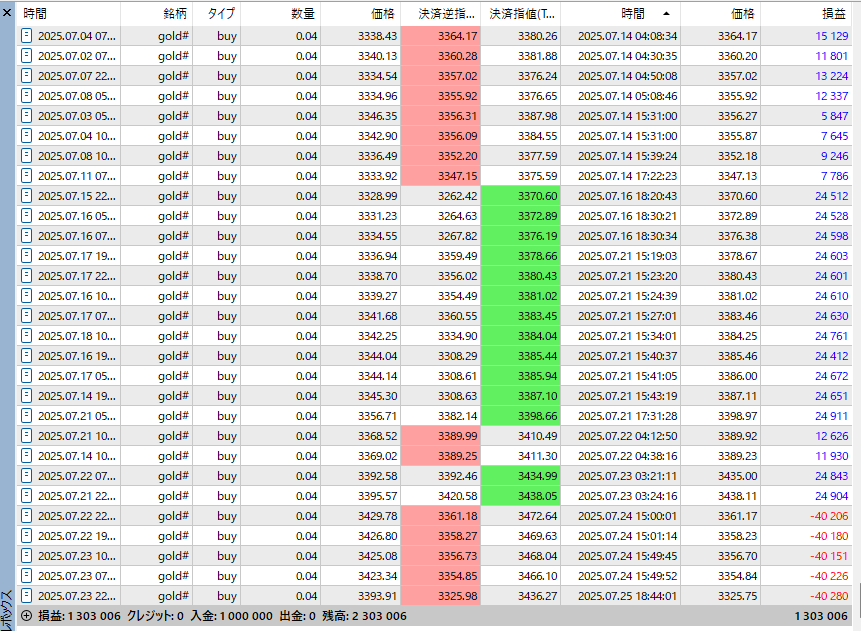
Task: Sort by the 決済逆指 stop loss header
Action: pos(440,13)
